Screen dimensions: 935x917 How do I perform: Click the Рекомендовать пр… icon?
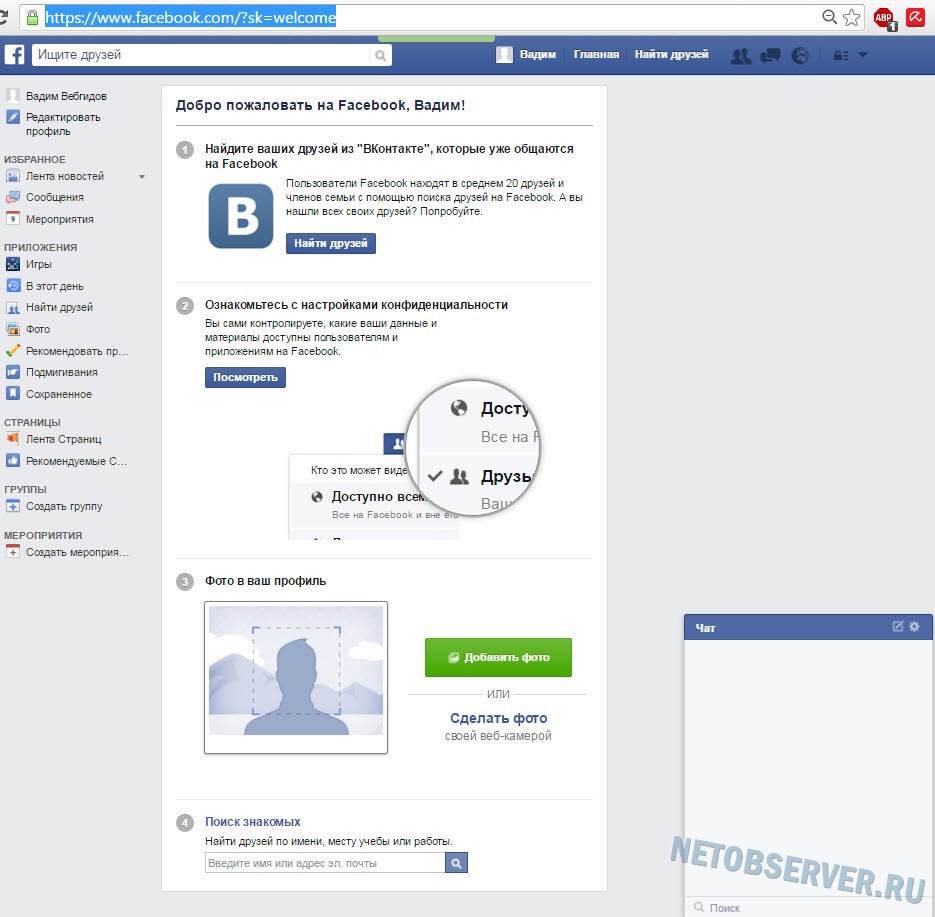[13, 351]
